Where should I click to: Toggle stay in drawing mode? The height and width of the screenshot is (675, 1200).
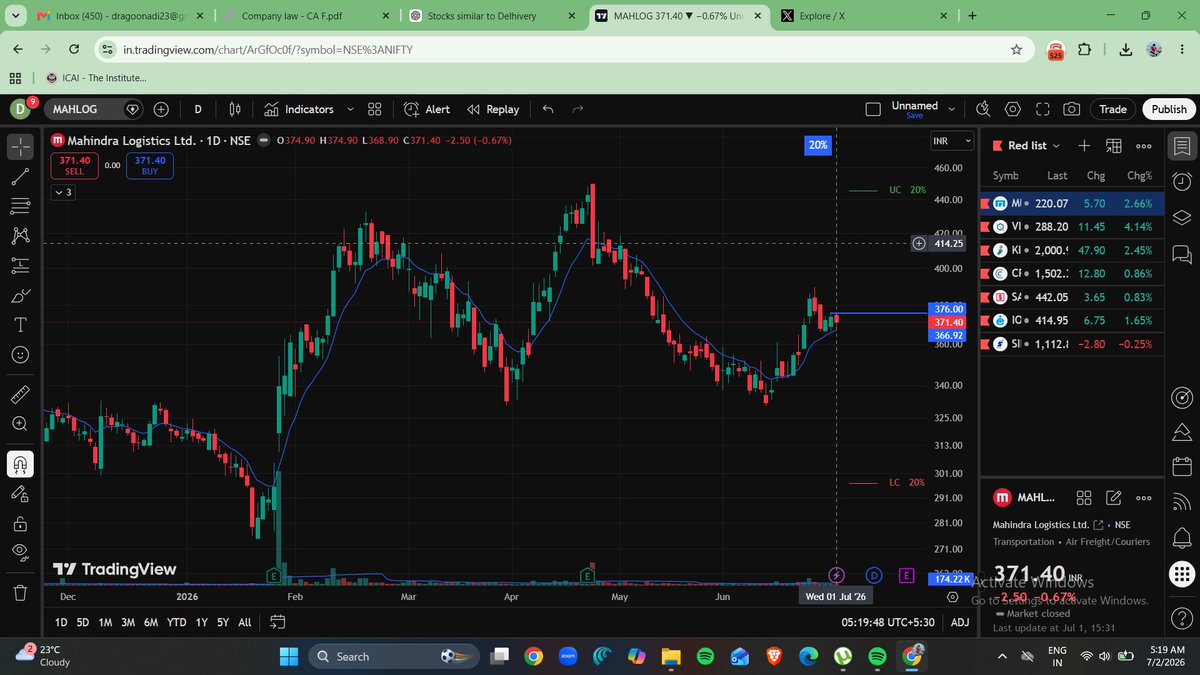(20, 493)
